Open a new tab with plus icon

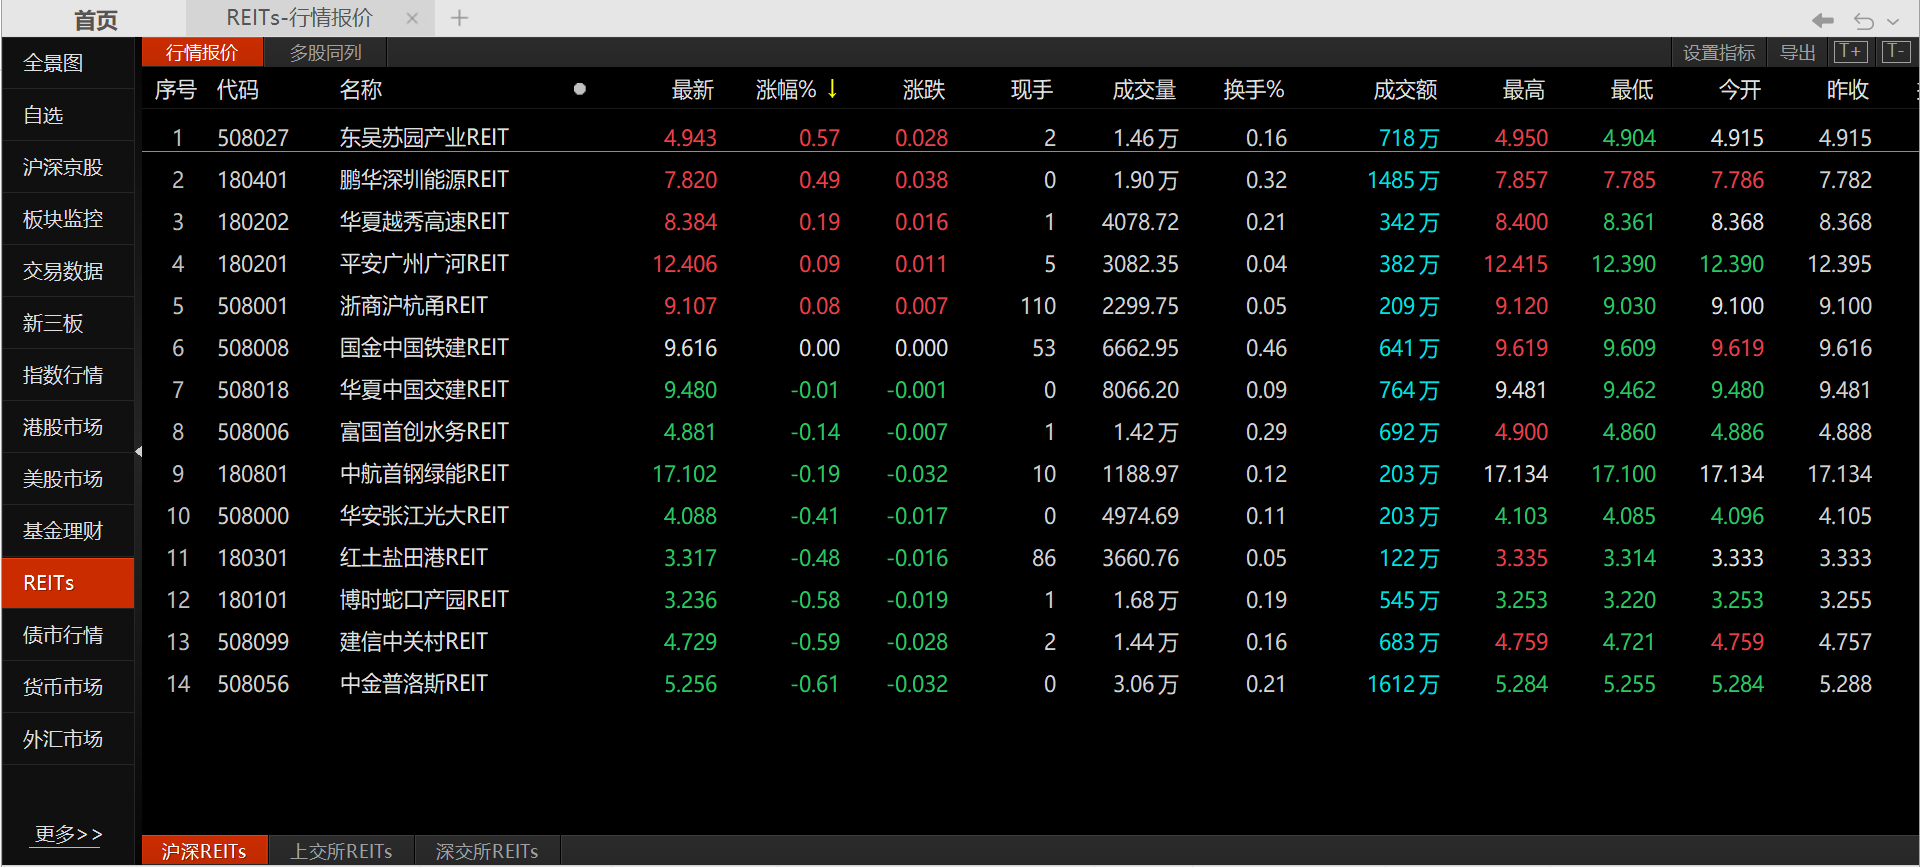pyautogui.click(x=459, y=17)
